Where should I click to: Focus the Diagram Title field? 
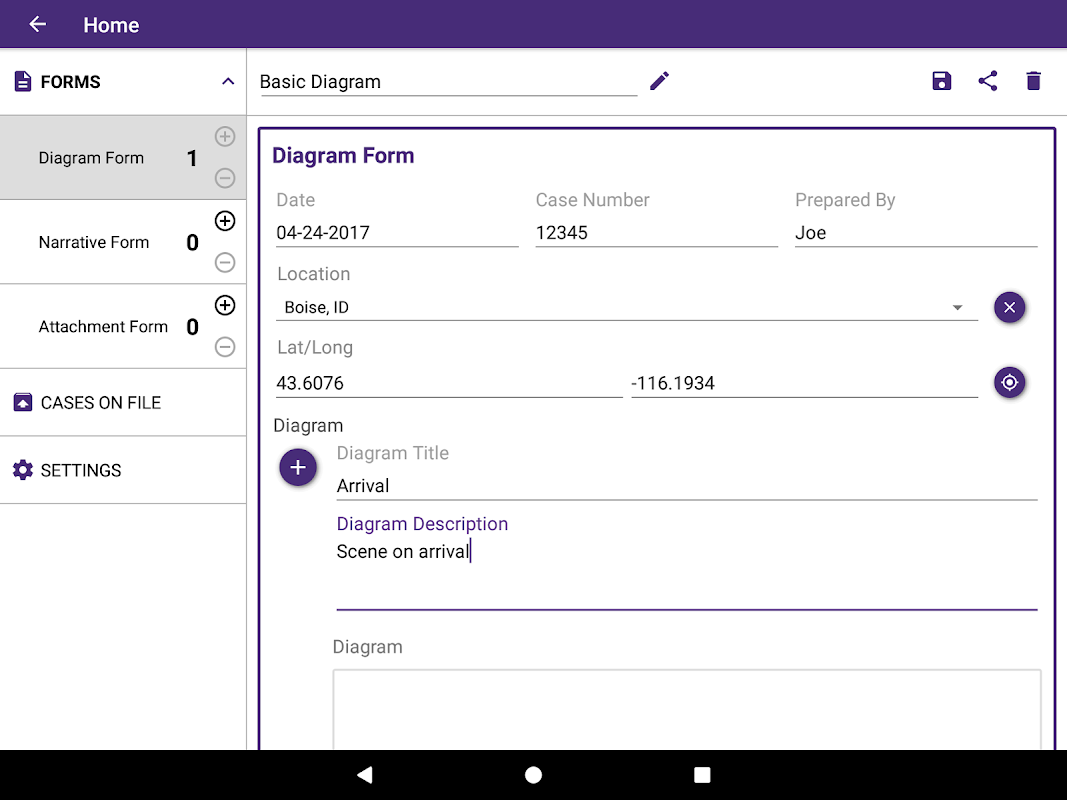[686, 486]
